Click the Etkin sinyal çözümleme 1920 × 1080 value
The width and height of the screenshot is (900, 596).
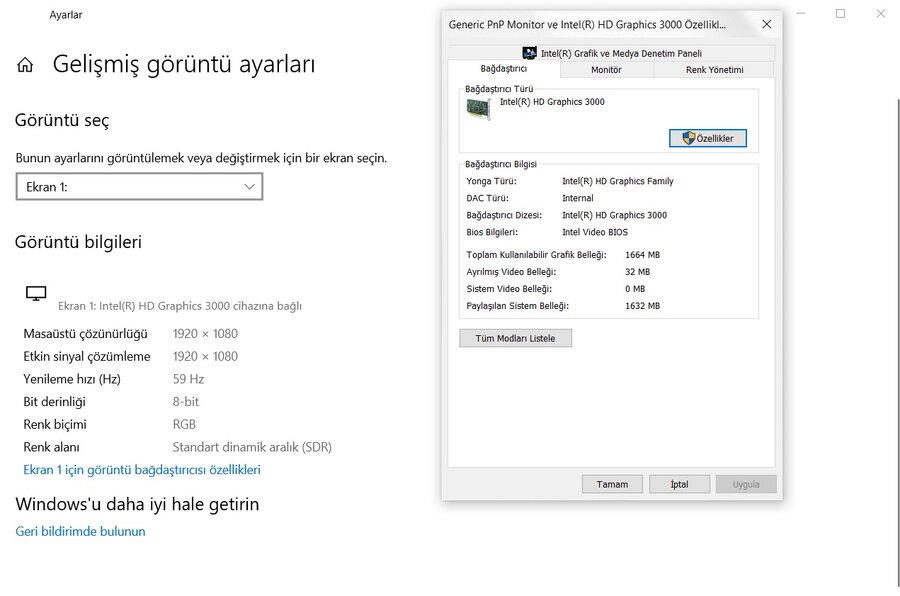coord(205,356)
